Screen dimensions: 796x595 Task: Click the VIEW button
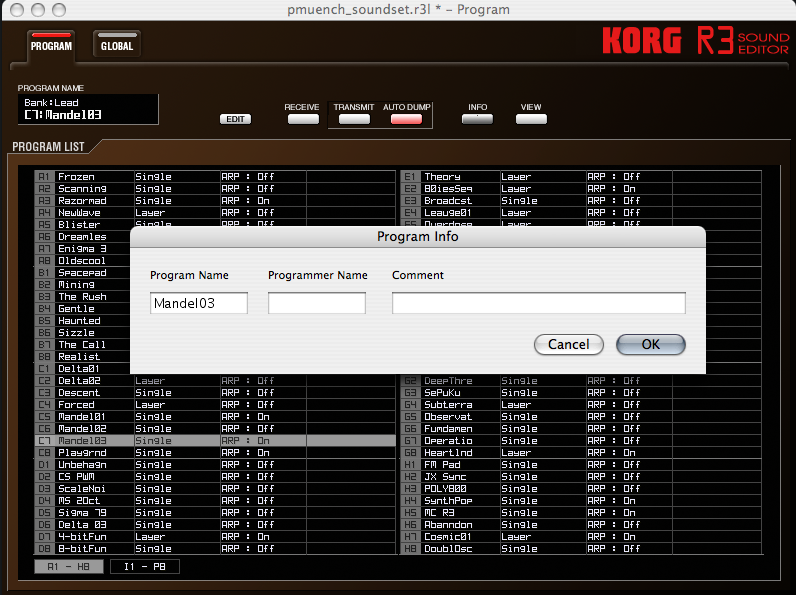point(531,119)
